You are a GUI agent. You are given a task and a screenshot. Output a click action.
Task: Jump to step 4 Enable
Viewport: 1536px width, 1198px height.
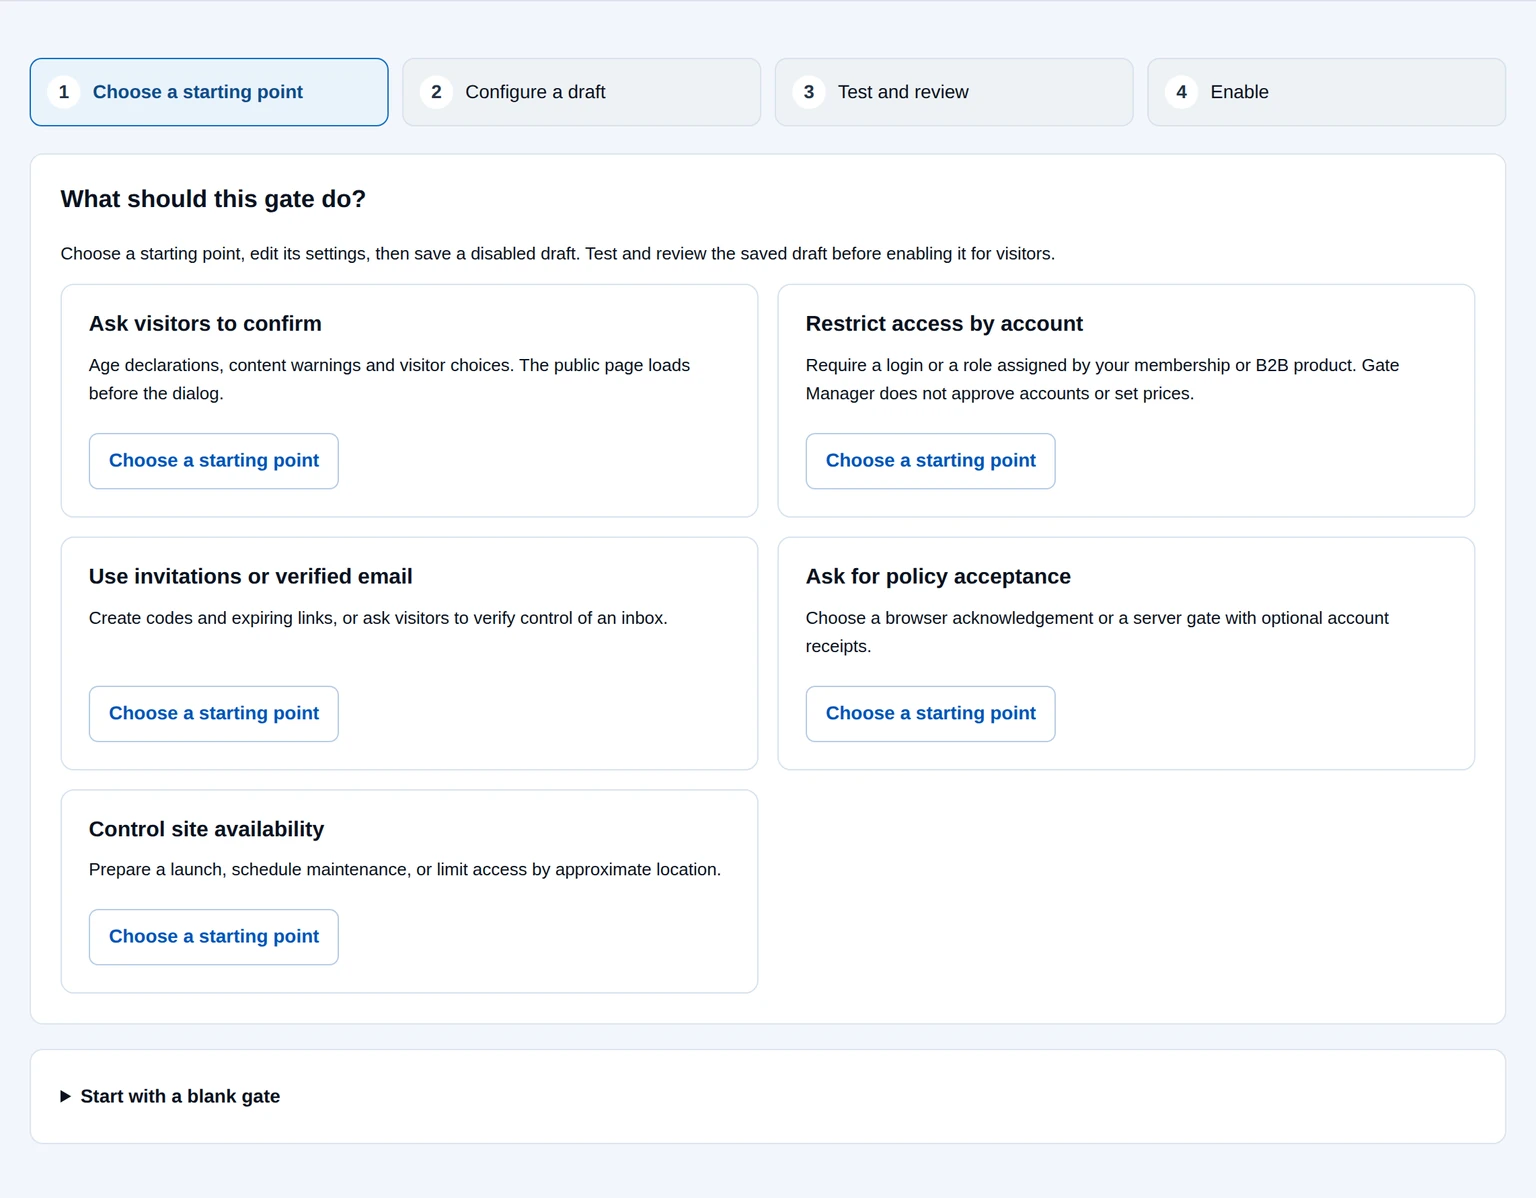1326,92
